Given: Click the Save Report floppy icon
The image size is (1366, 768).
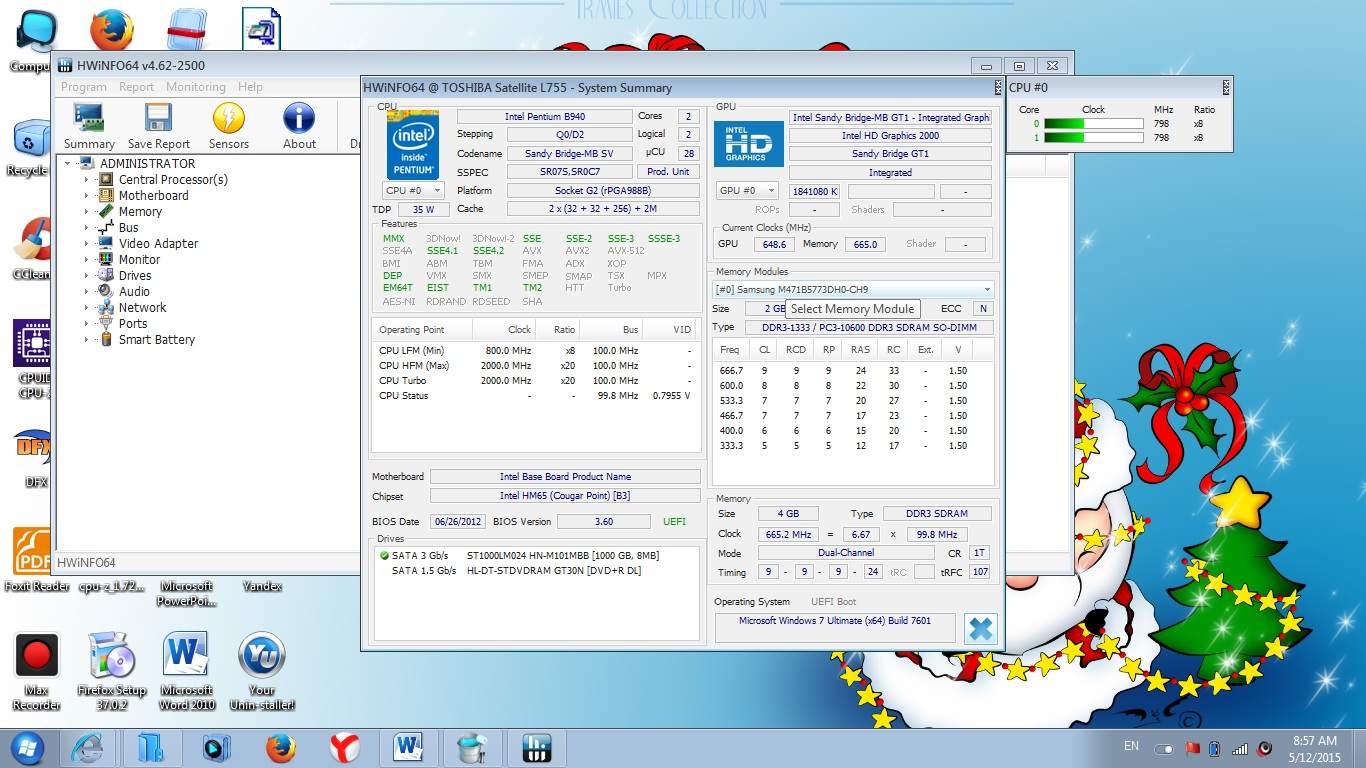Looking at the screenshot, I should pos(159,126).
